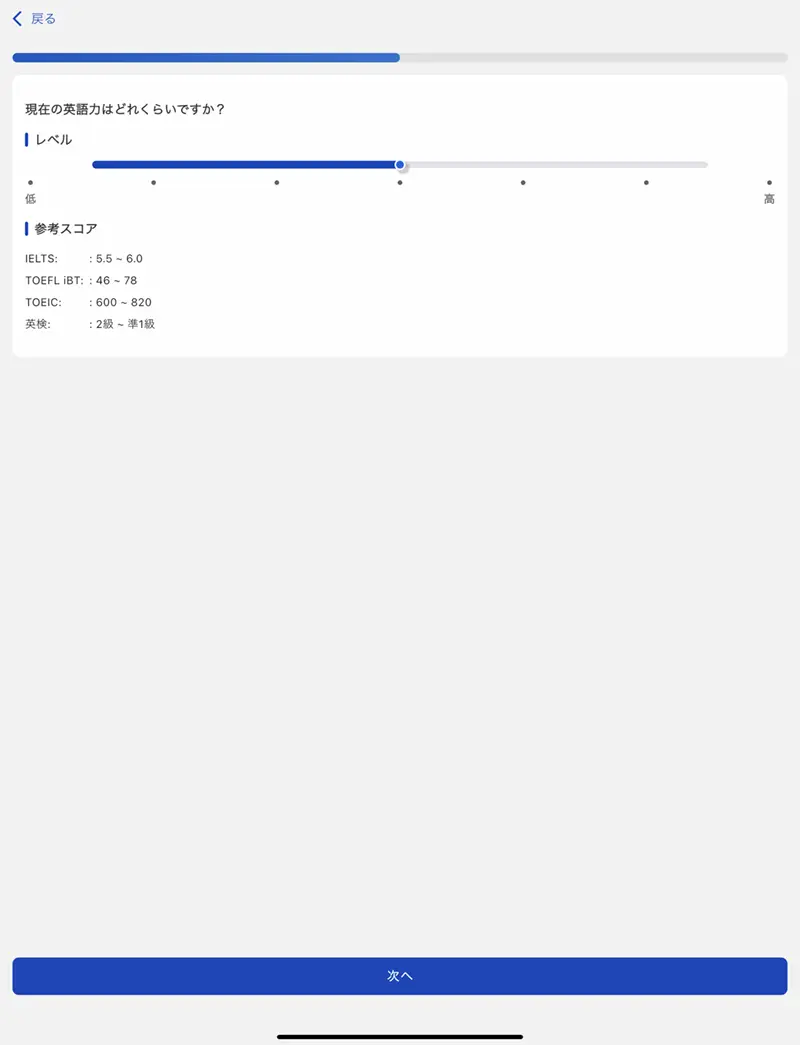
Task: Tap the back chevron arrow icon
Action: click(17, 19)
